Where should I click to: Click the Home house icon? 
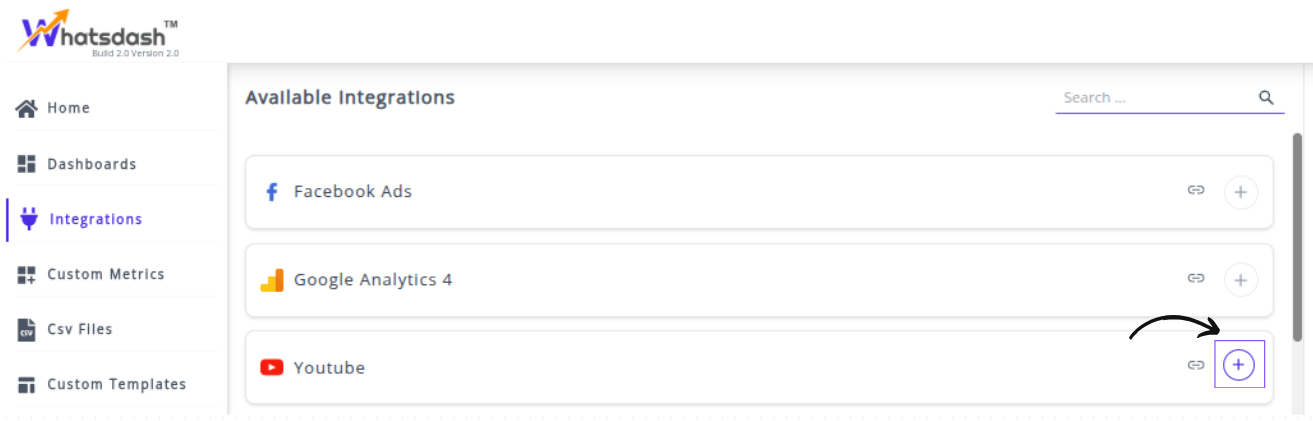pos(27,108)
